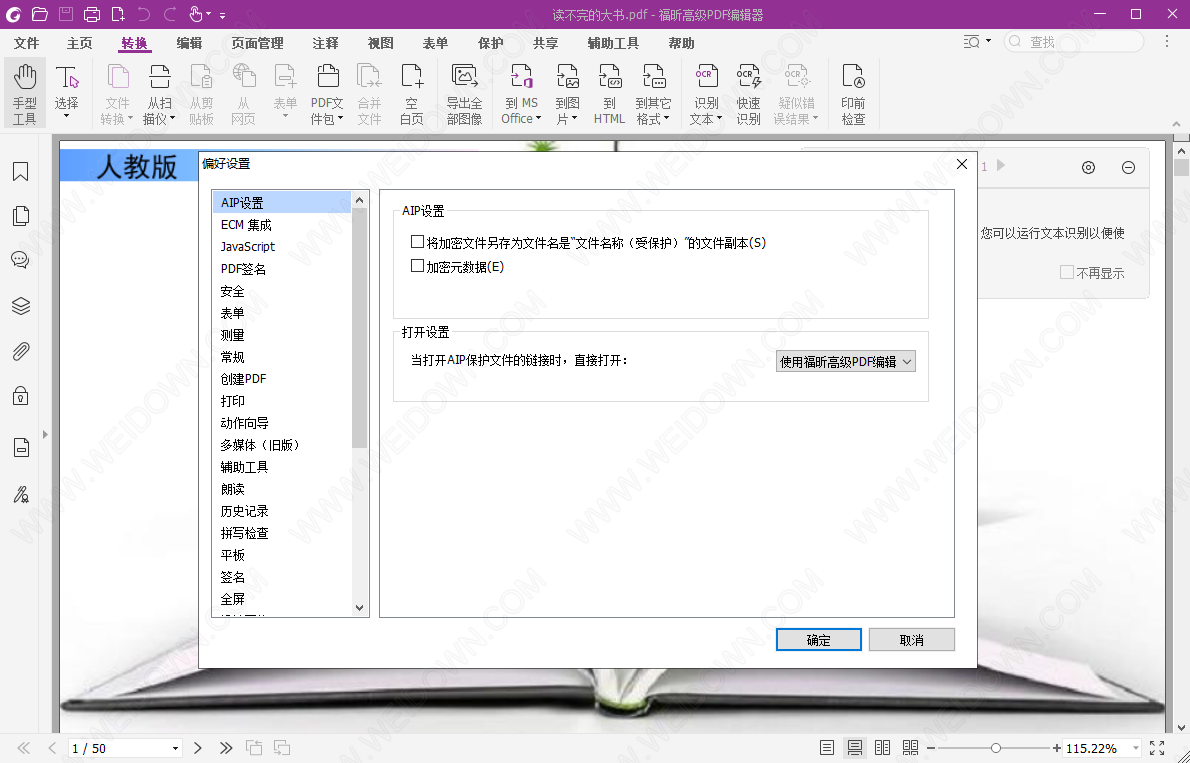Check the 加密元数据(E) option
This screenshot has height=763, width=1190.
pyautogui.click(x=417, y=266)
